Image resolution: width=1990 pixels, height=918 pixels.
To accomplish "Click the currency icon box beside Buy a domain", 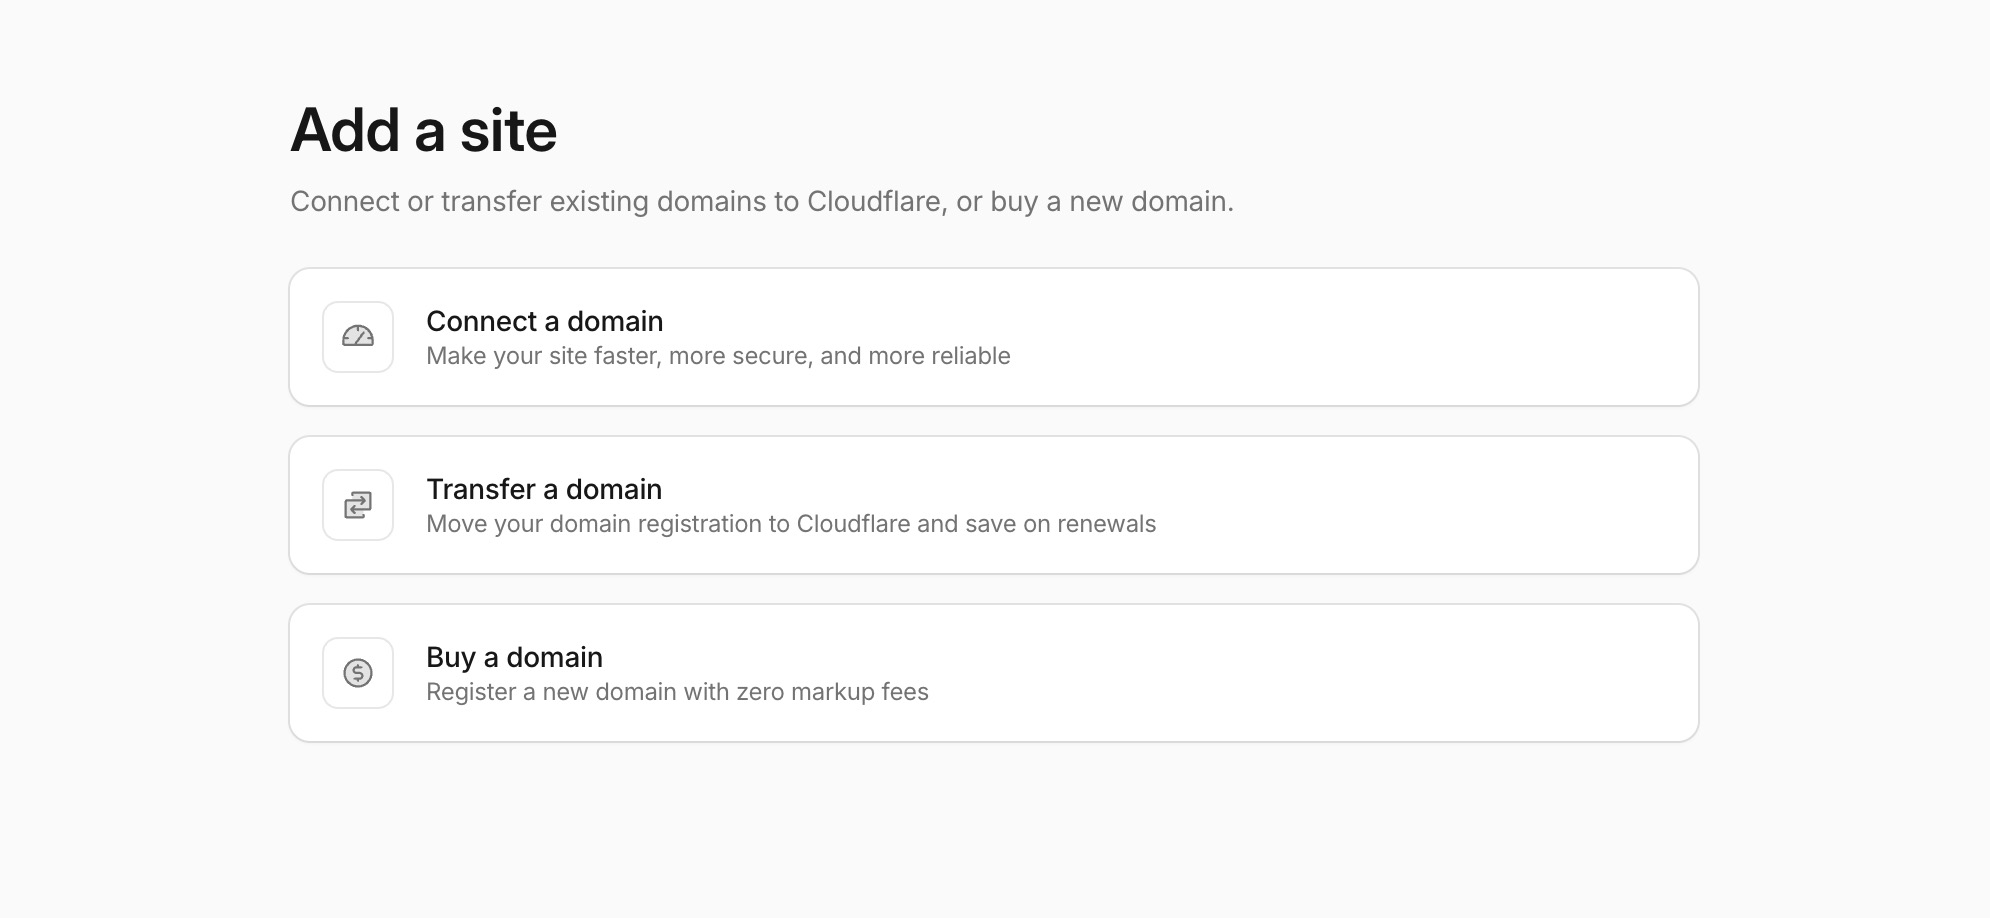I will 358,673.
